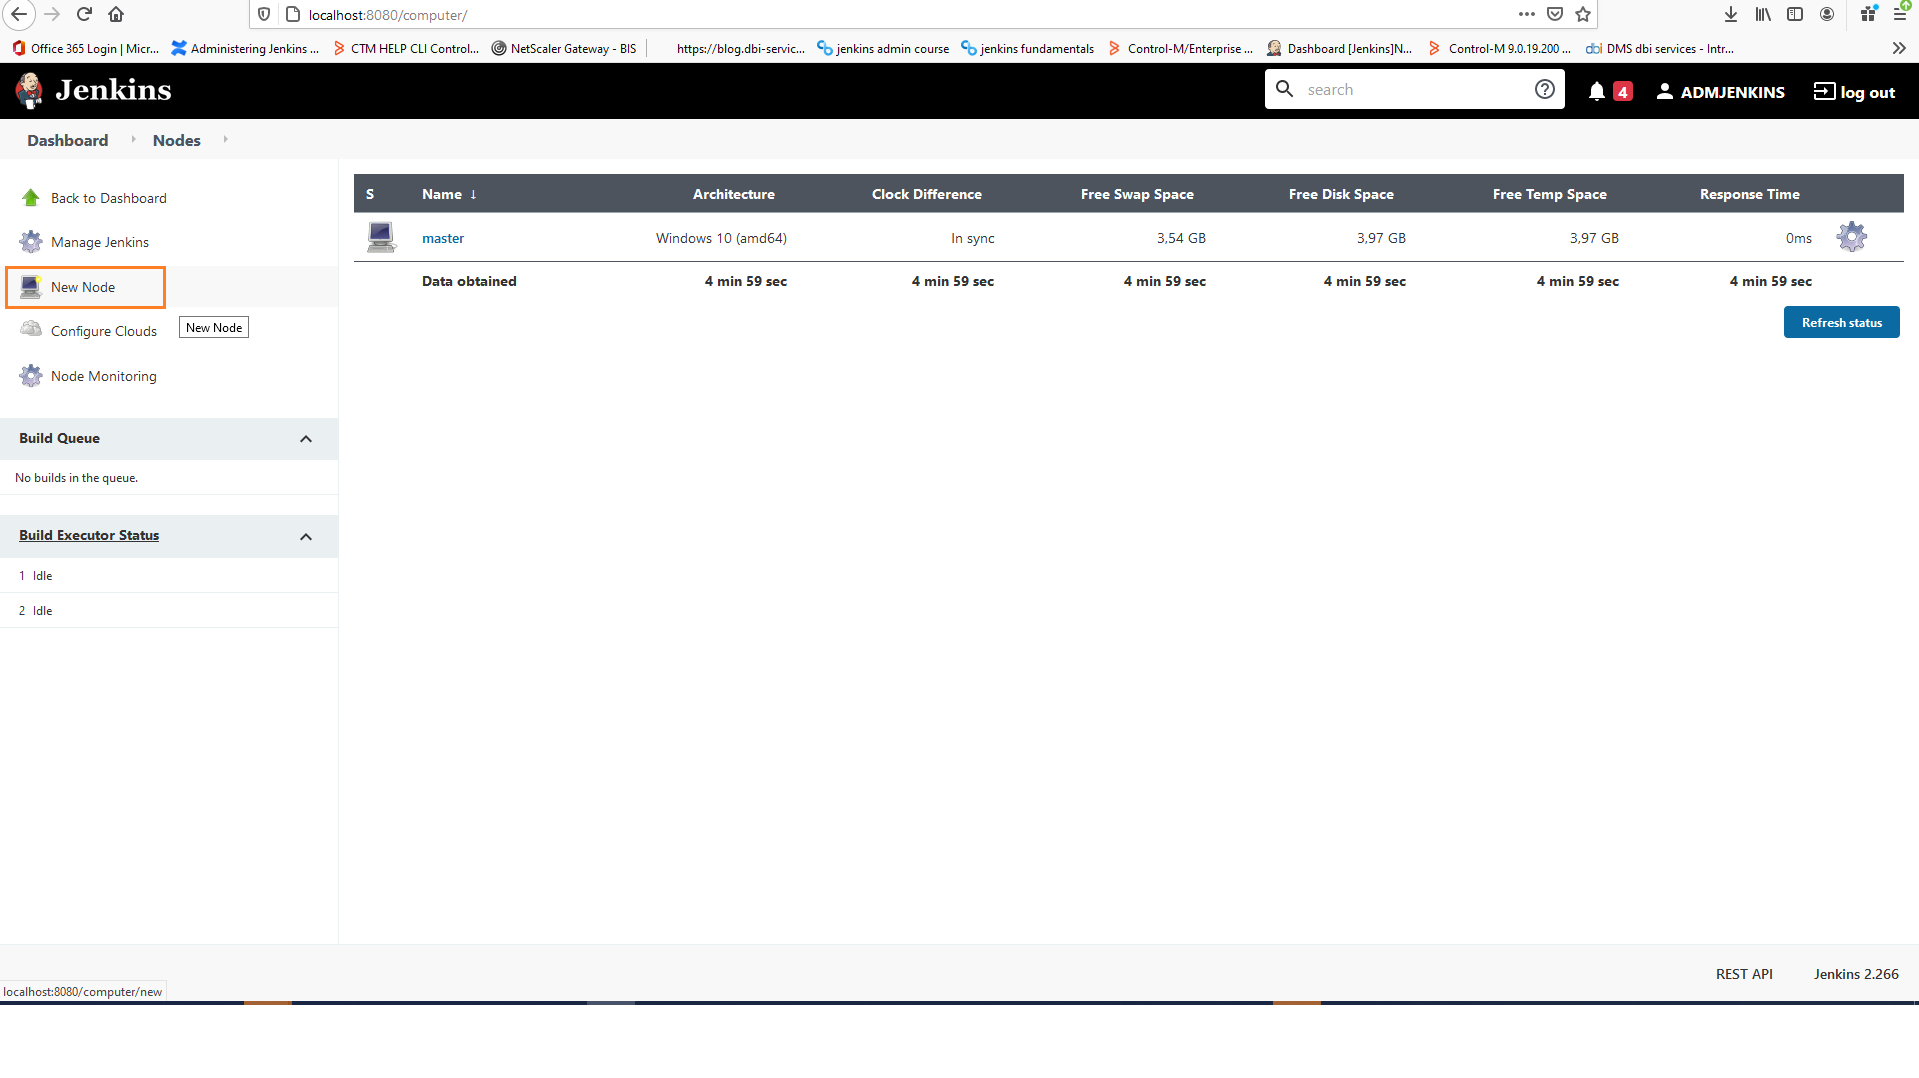Viewport: 1919px width, 1078px height.
Task: Click the Pocket save icon
Action: pos(1555,14)
